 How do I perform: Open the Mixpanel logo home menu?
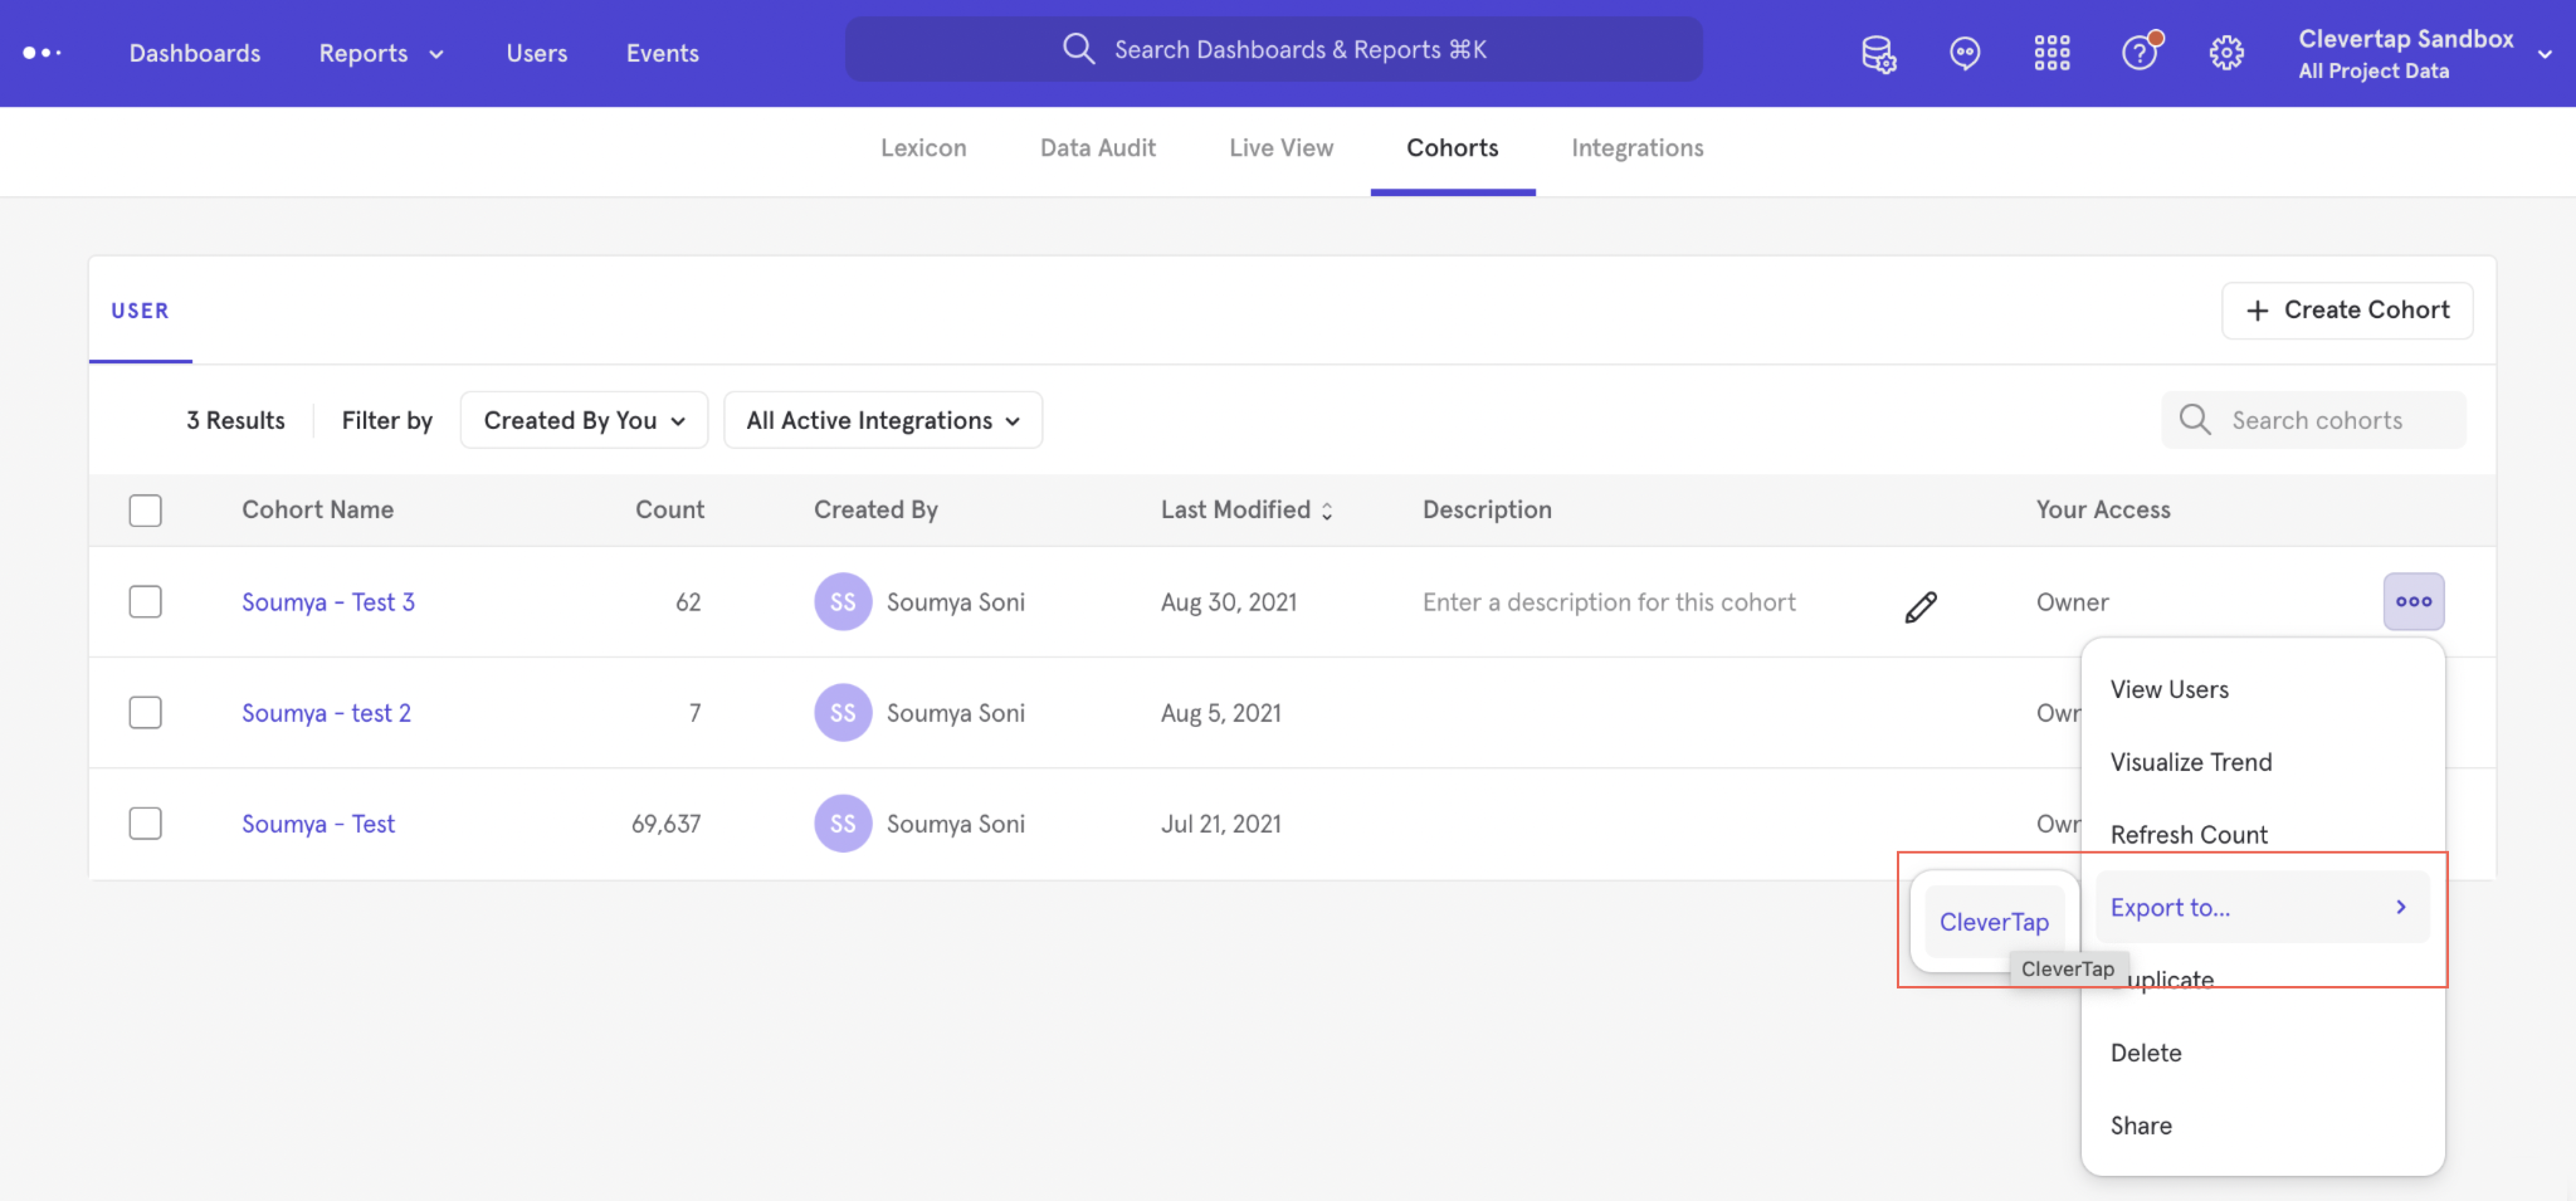(42, 53)
